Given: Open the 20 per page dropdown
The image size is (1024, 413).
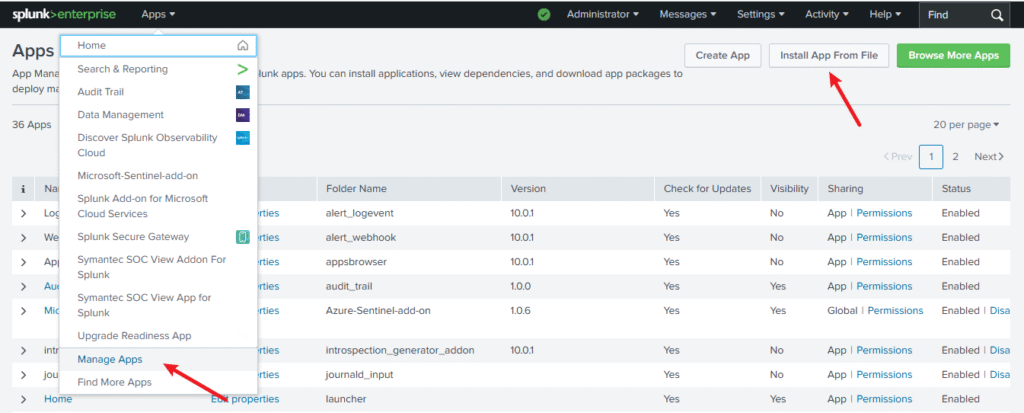Looking at the screenshot, I should point(965,125).
